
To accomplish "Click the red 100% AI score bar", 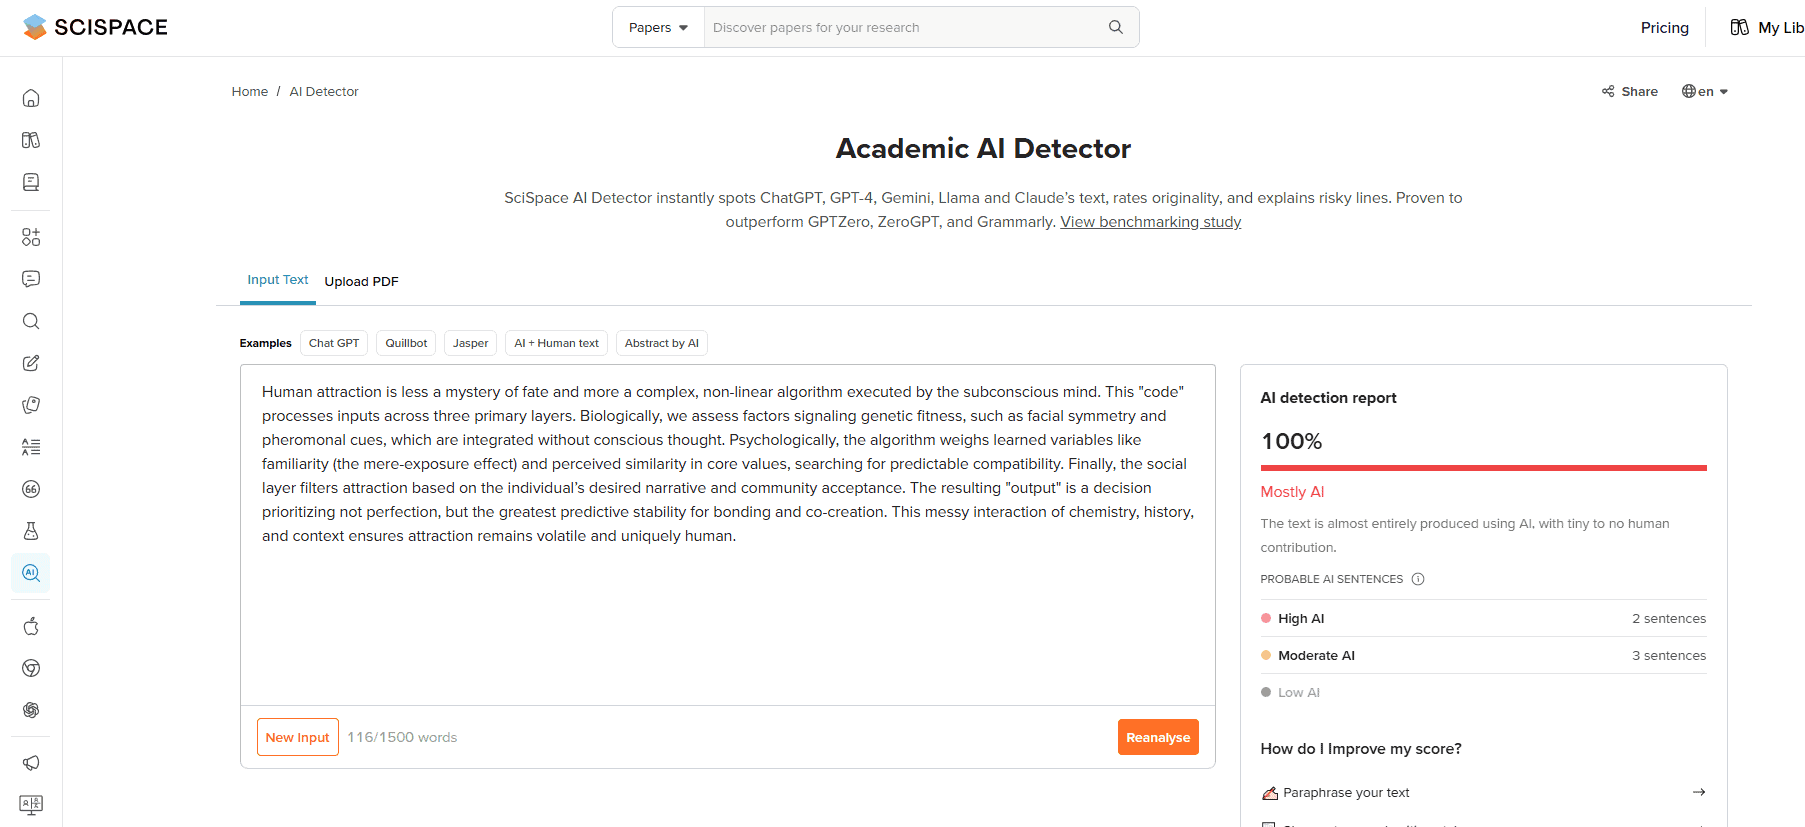I will [x=1483, y=467].
